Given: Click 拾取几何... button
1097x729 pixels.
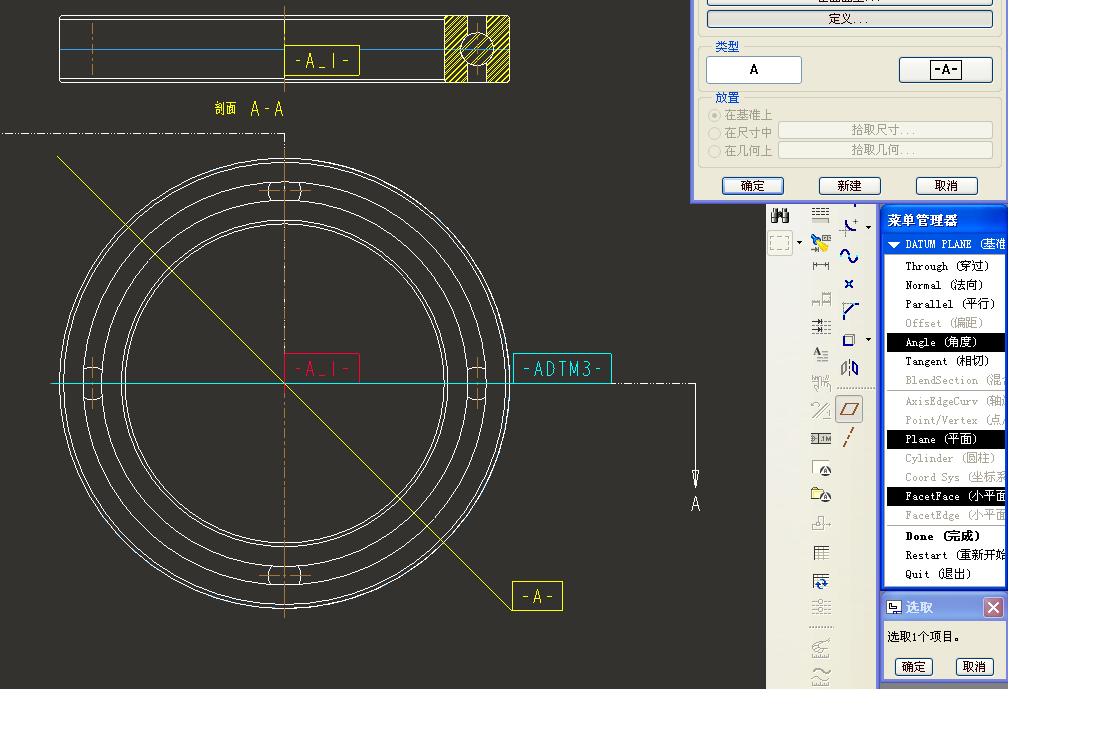Looking at the screenshot, I should click(x=885, y=150).
